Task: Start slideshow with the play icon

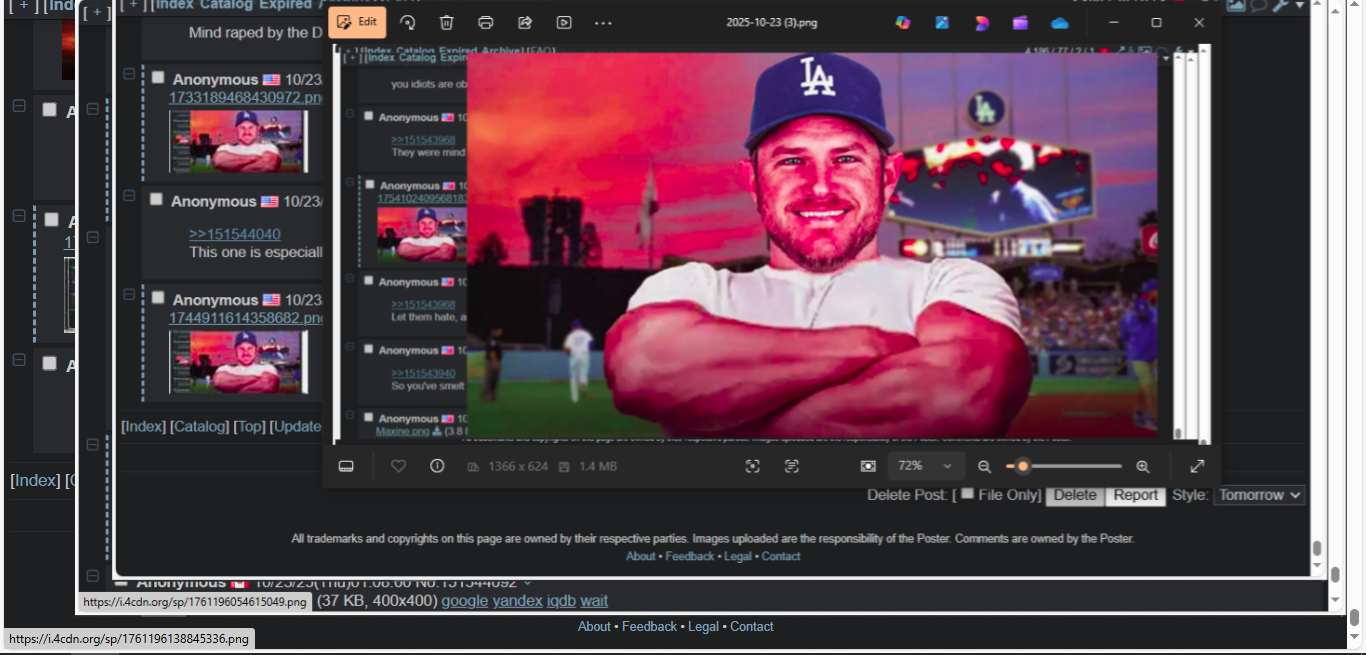Action: tap(564, 22)
